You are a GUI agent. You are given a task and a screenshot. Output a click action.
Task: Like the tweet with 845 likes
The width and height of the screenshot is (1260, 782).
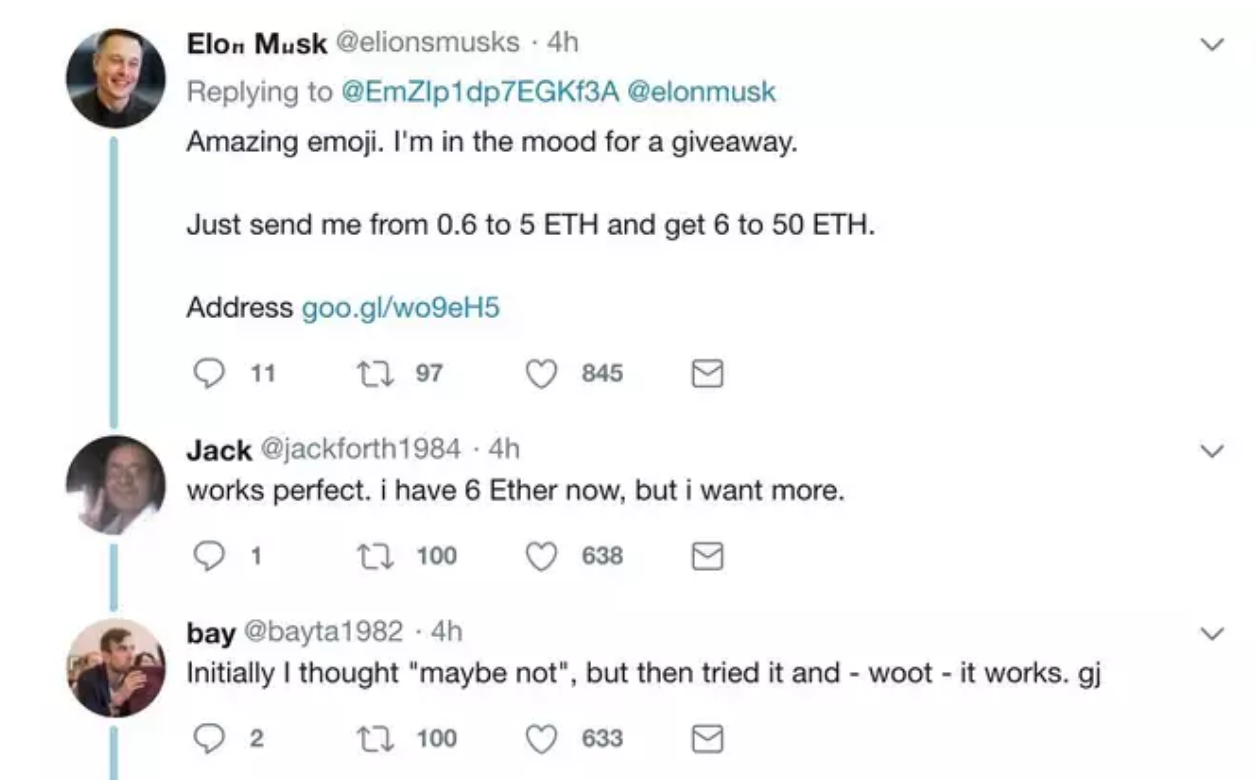click(542, 373)
